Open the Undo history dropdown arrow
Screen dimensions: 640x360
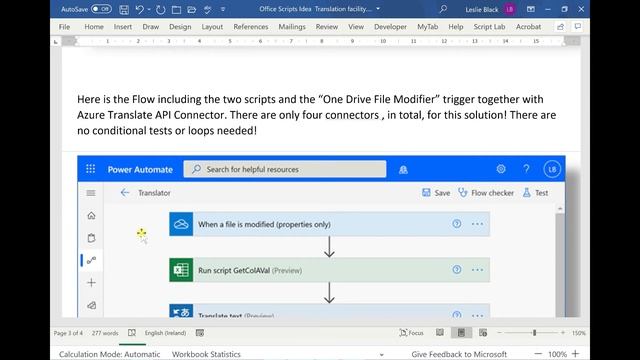tap(149, 9)
